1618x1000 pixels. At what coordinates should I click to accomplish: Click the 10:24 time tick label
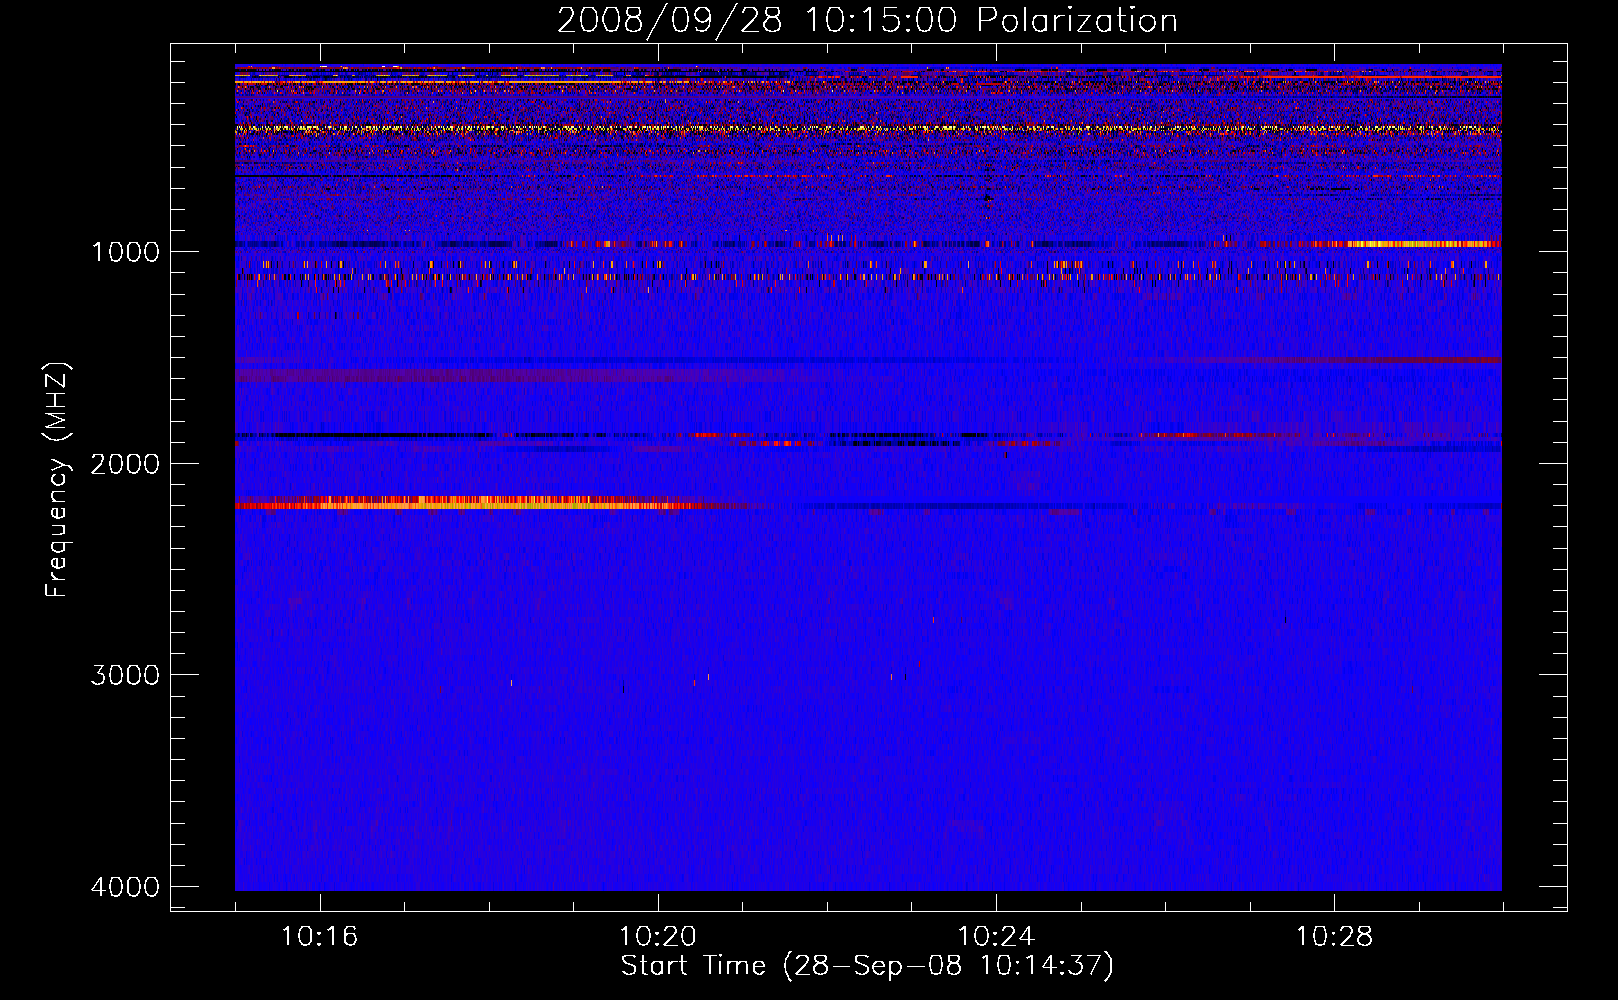(996, 937)
